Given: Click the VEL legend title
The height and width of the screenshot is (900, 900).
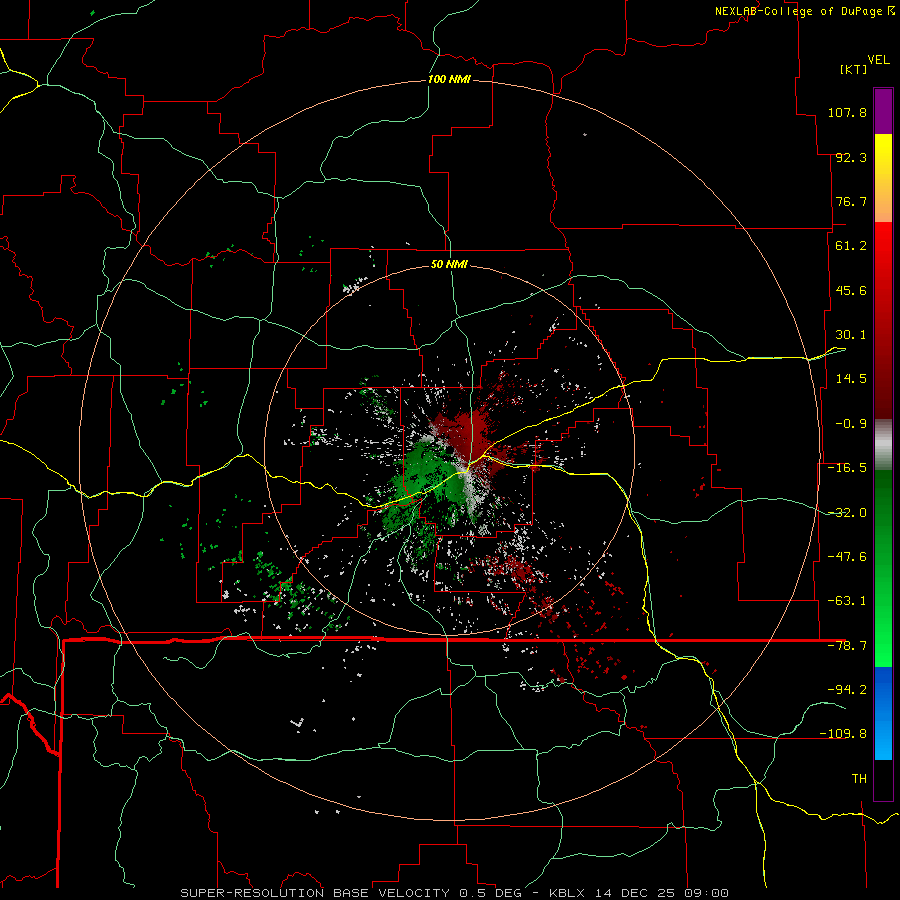Looking at the screenshot, I should coord(878,60).
